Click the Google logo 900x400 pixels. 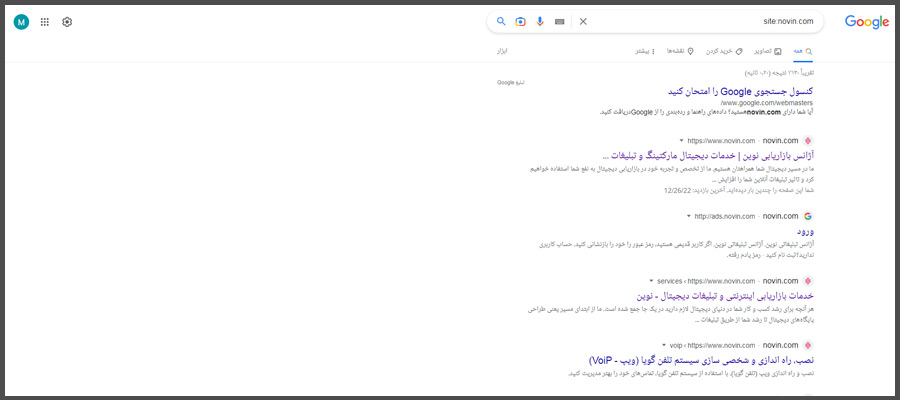(867, 22)
